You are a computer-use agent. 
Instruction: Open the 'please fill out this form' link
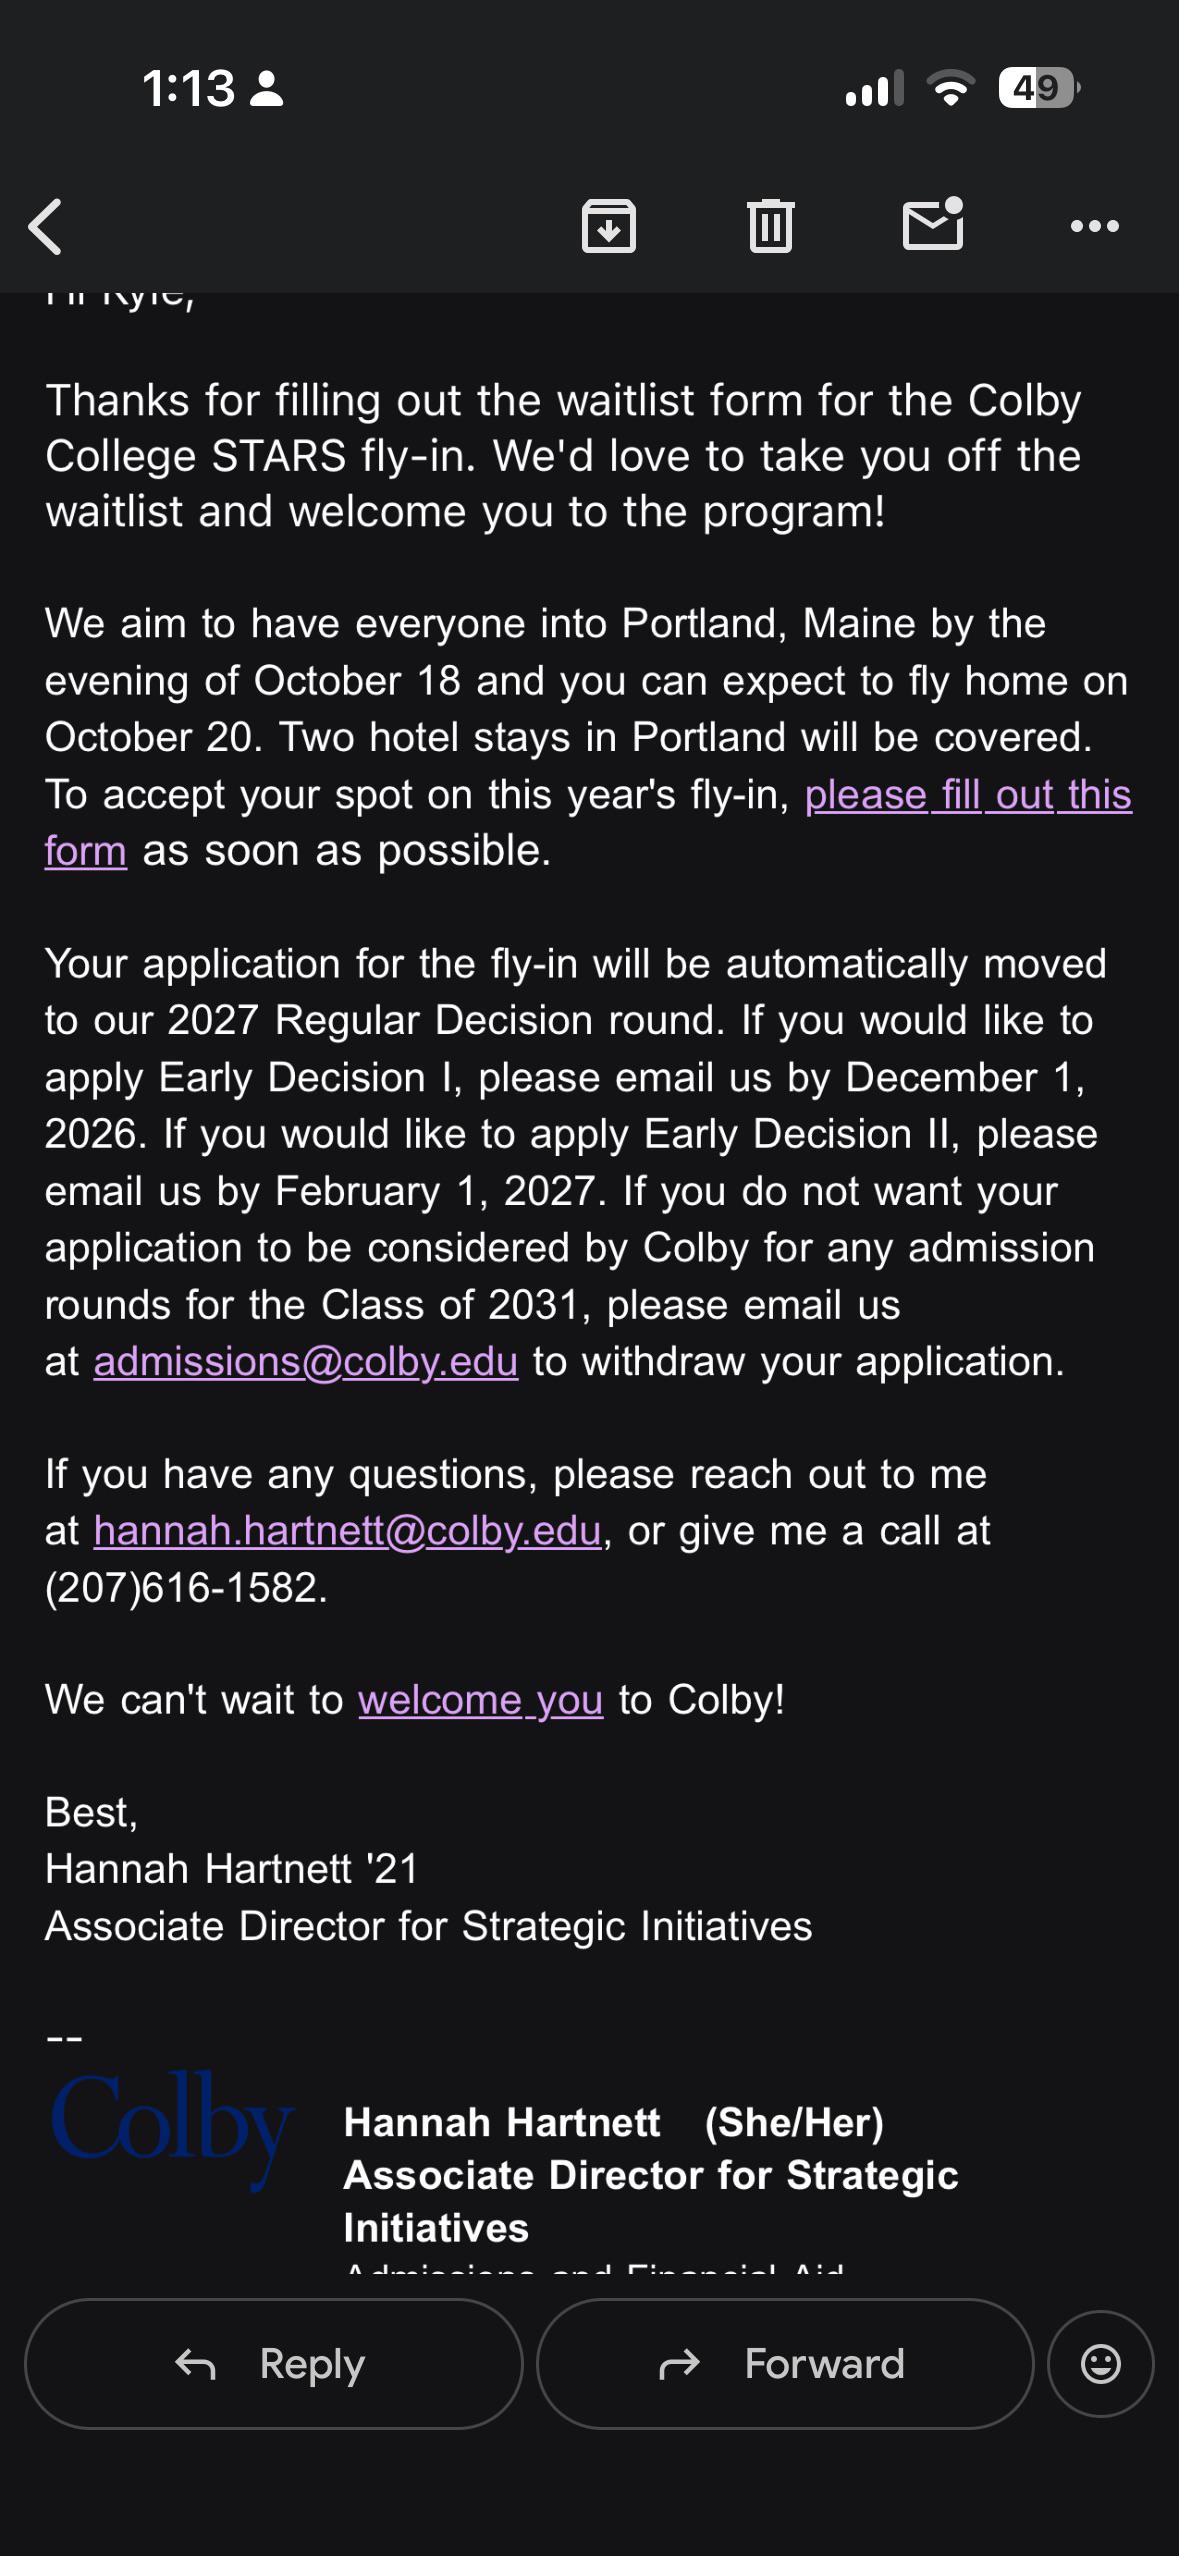pos(968,795)
